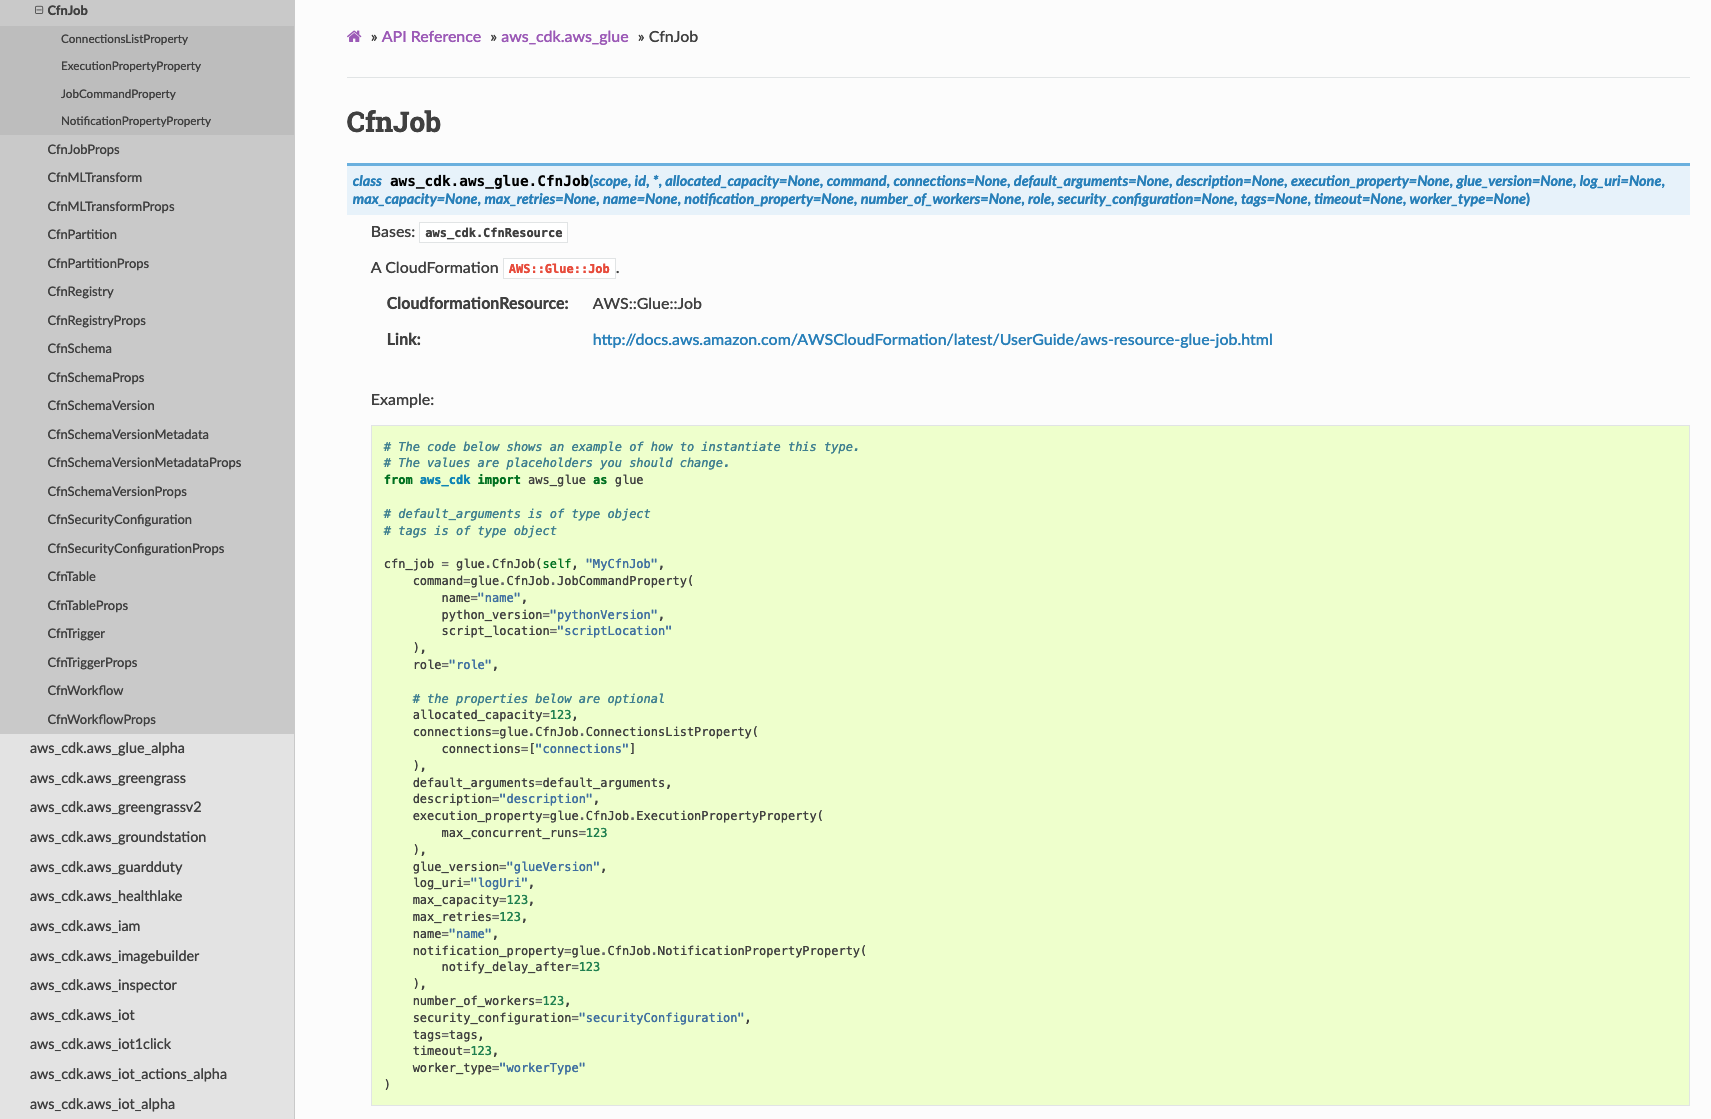Select CfnRegistry in the sidebar
The image size is (1711, 1119).
(x=81, y=291)
